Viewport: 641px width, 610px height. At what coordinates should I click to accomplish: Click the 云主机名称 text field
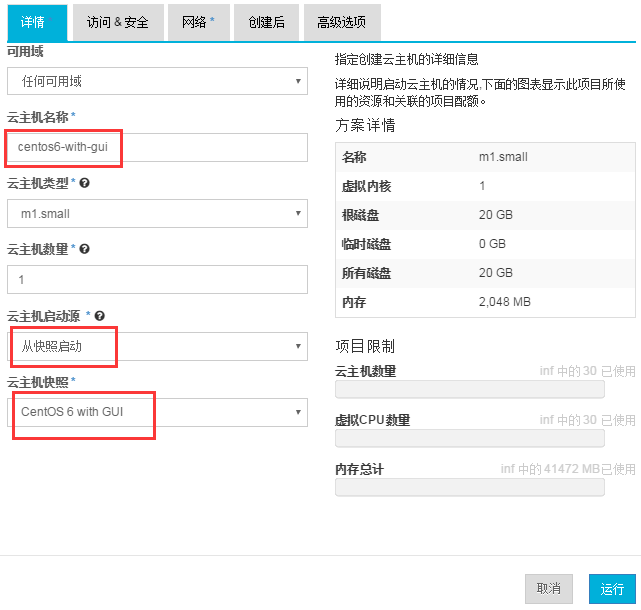tap(157, 147)
